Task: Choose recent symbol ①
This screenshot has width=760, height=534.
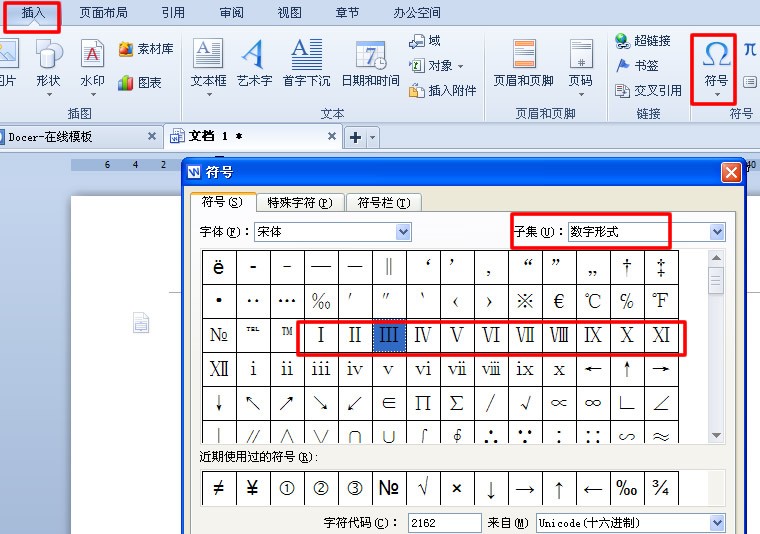Action: pos(287,488)
